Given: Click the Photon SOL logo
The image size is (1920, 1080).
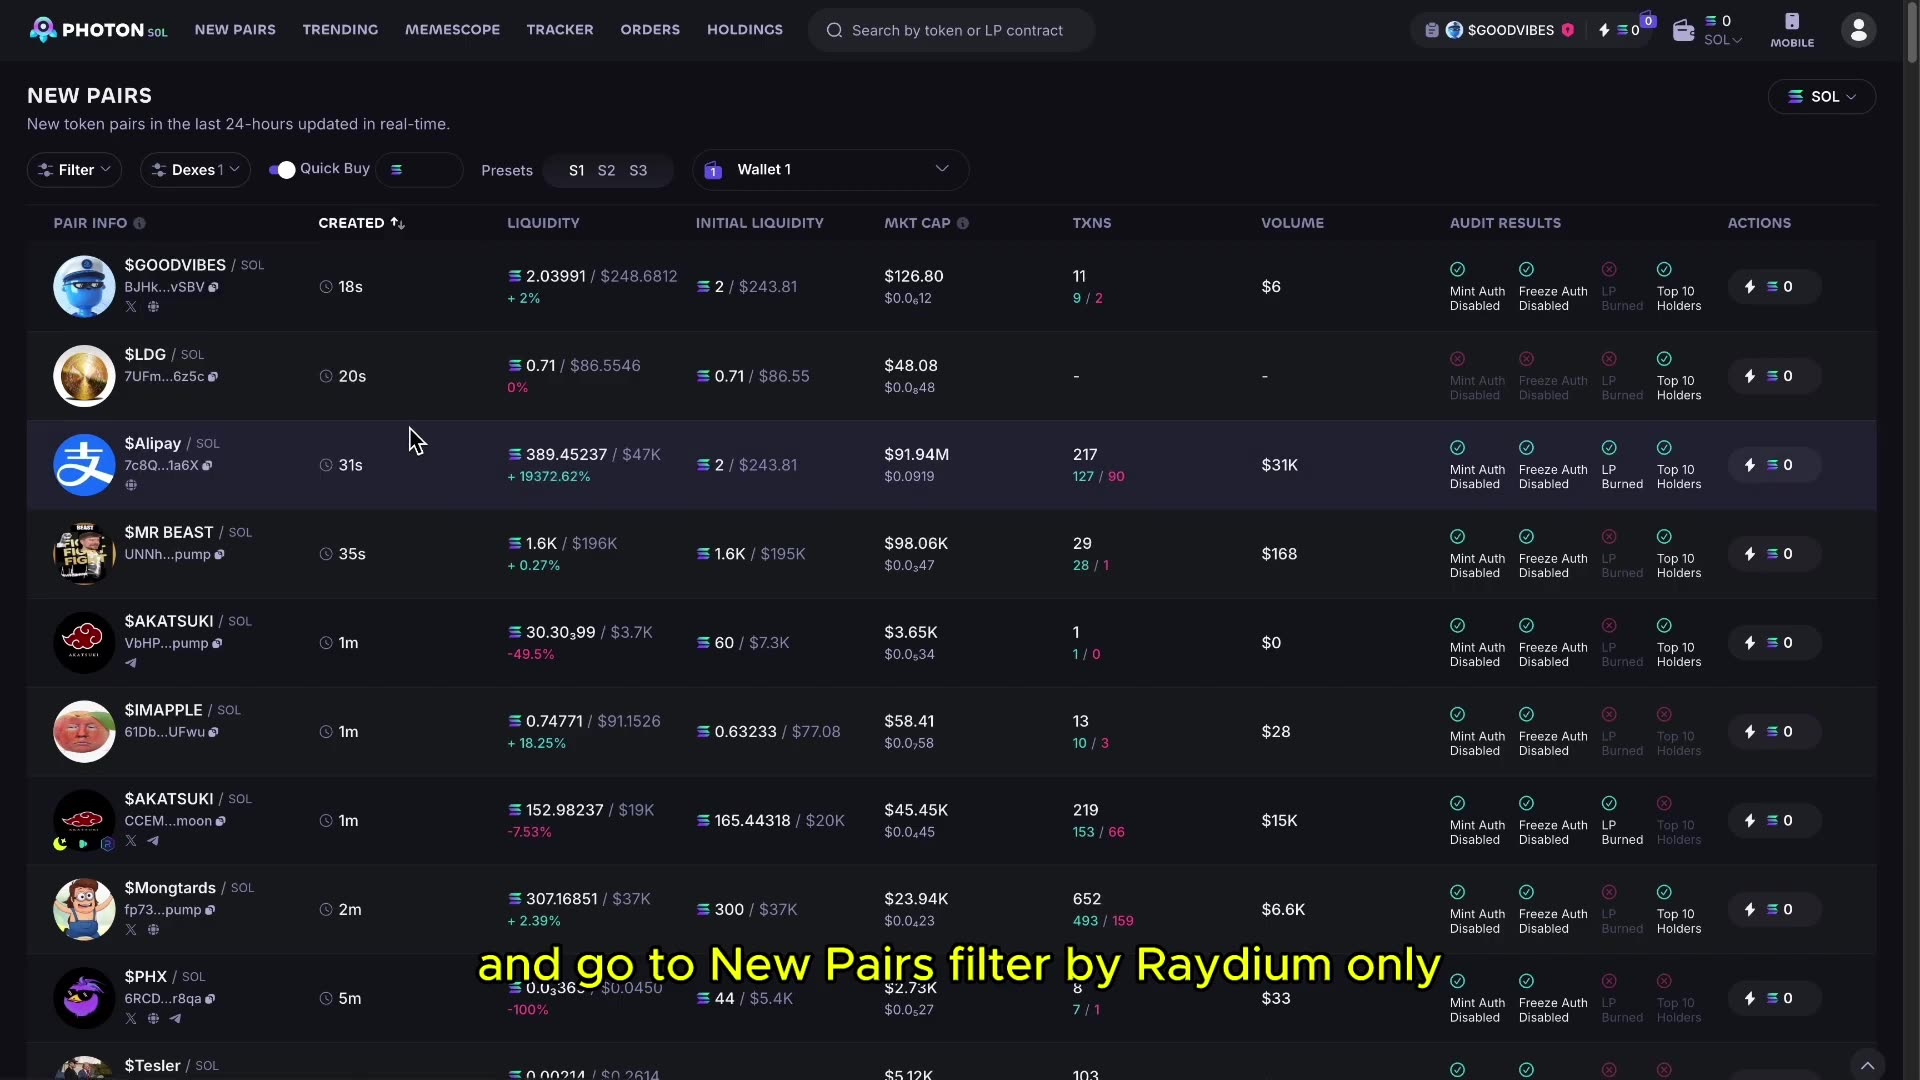Looking at the screenshot, I should tap(98, 30).
